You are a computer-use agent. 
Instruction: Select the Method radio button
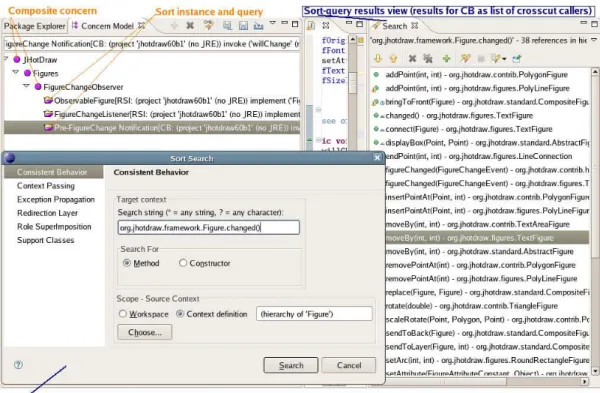(x=127, y=263)
